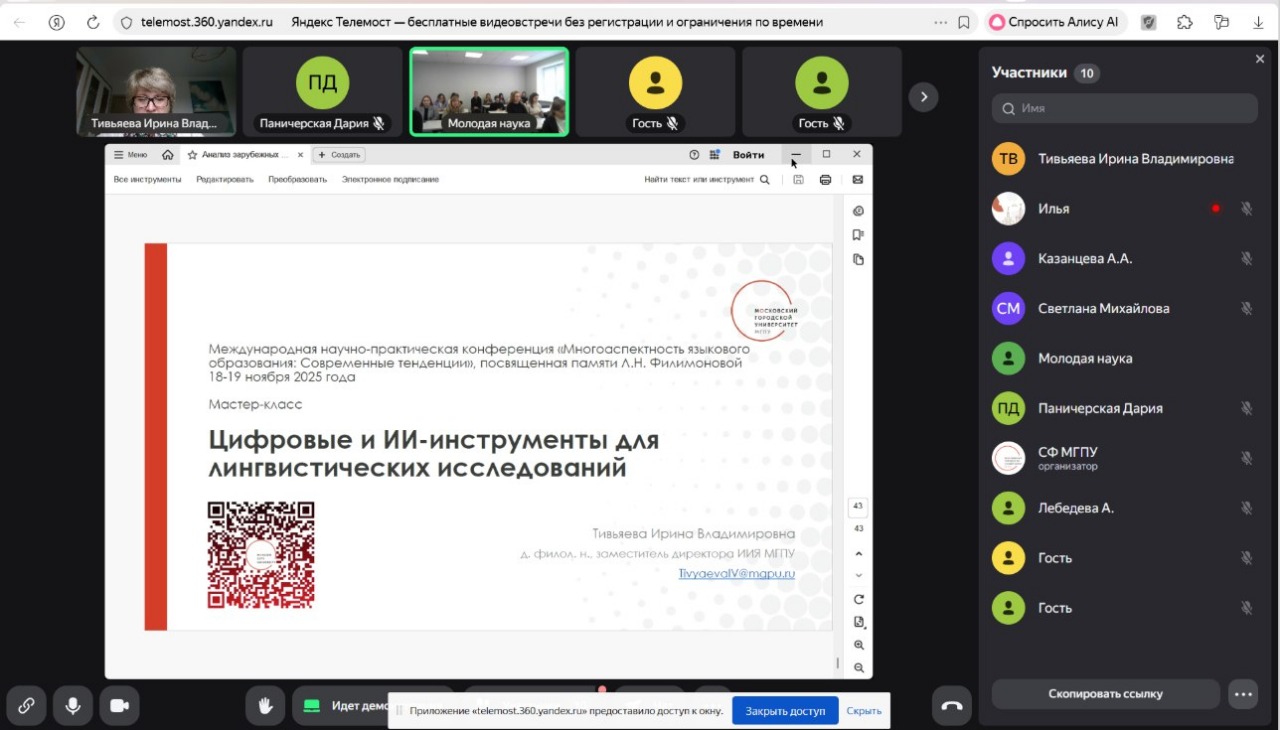Screen dimensions: 1280x730
Task: Hide the sharing notification via Скрыть
Action: tap(864, 711)
